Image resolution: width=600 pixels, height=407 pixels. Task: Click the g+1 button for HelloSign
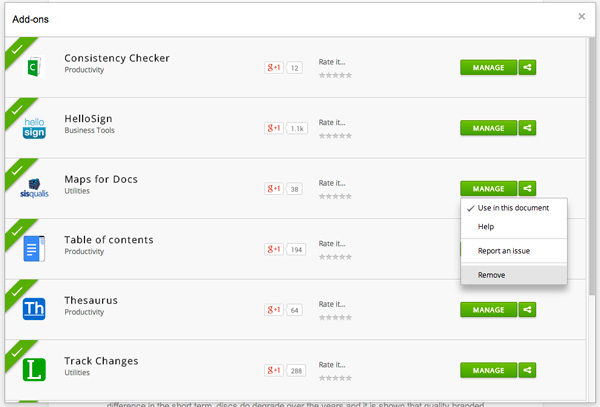pos(274,128)
